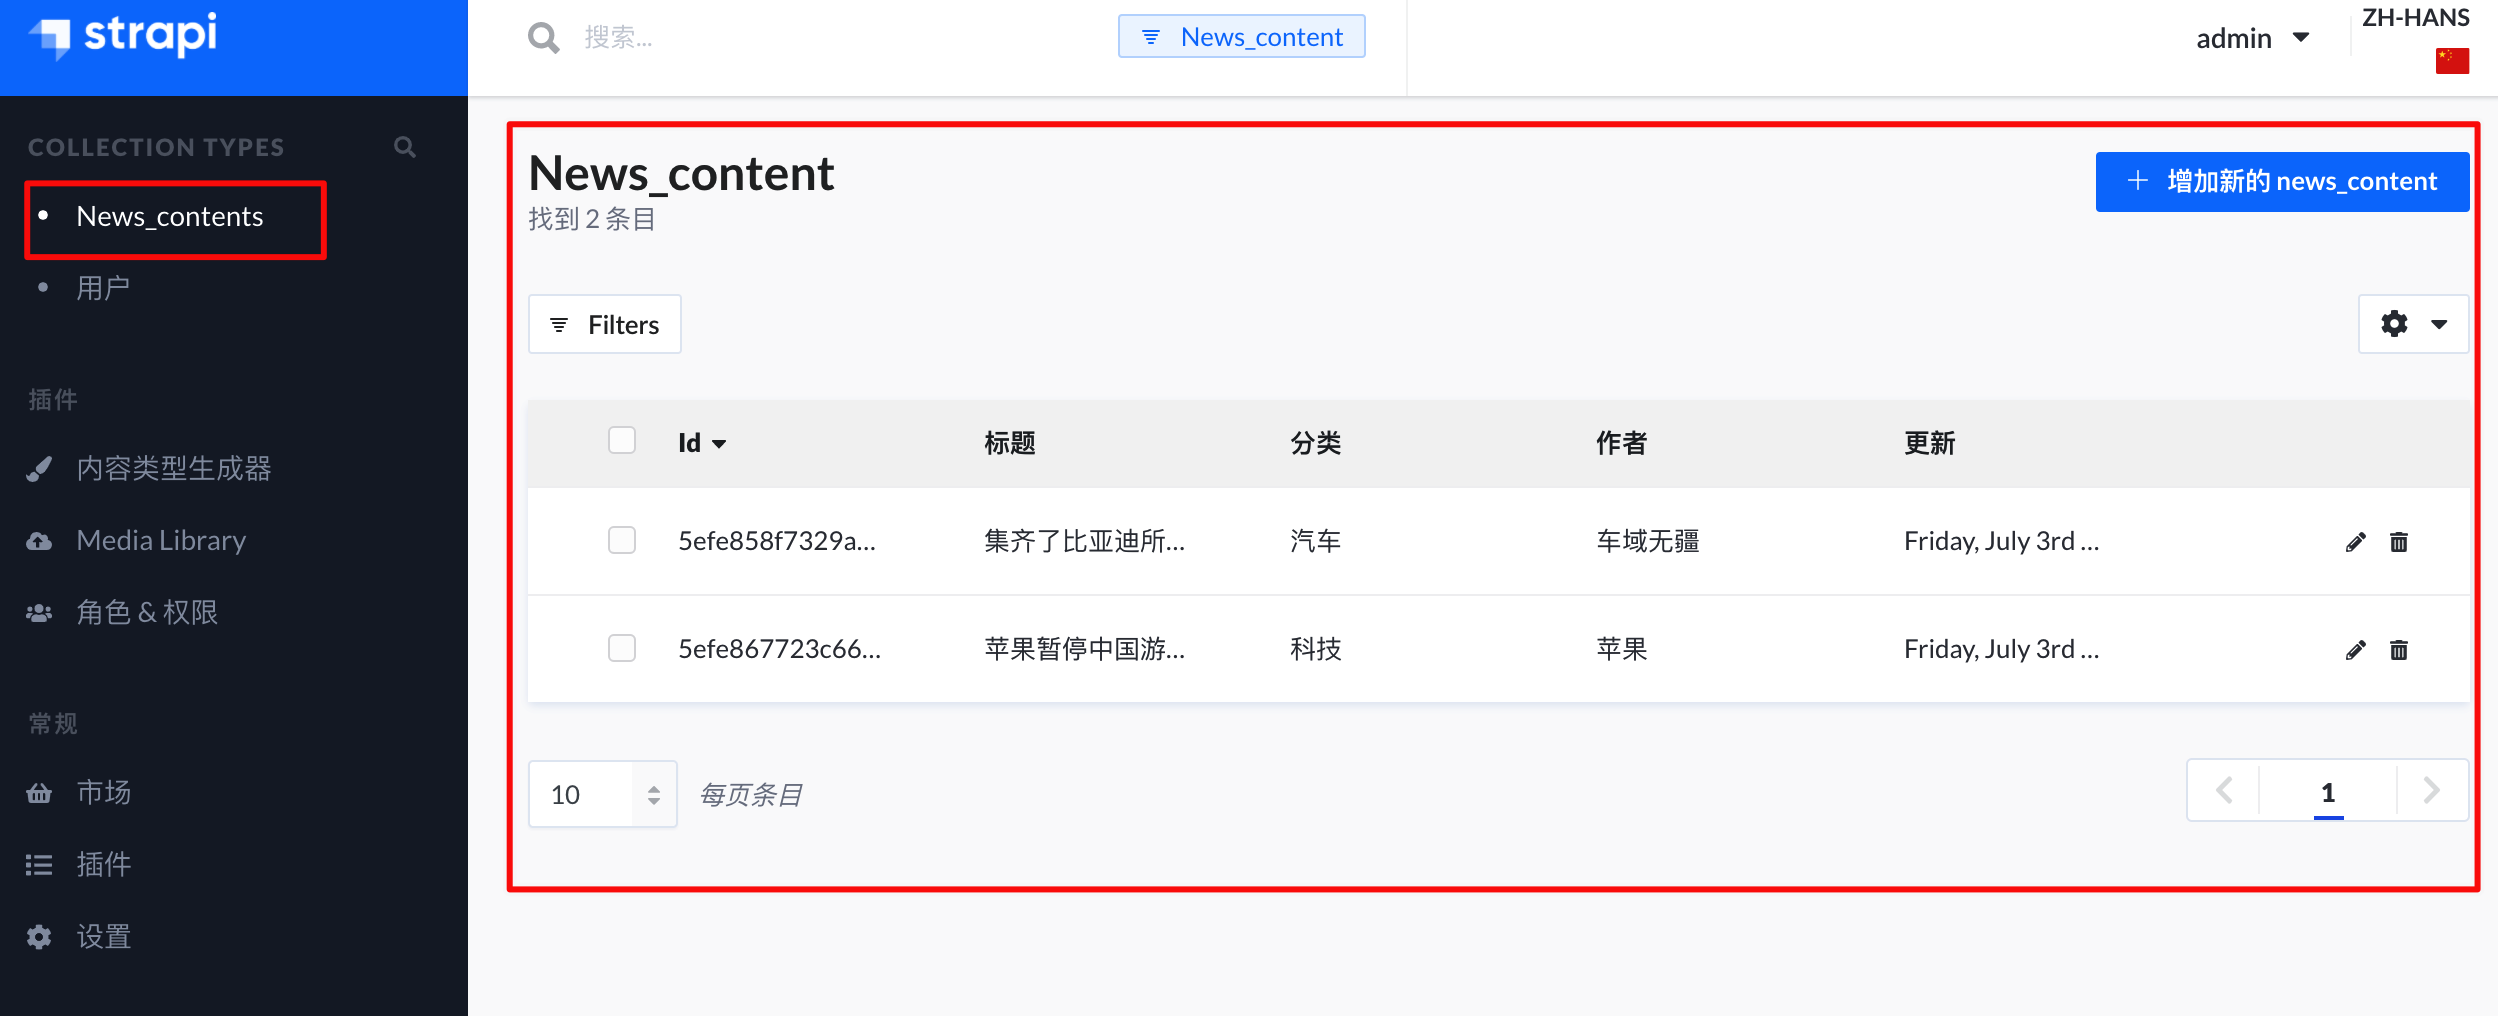Open the Chinese flag language selector
2498x1016 pixels.
tap(2452, 61)
